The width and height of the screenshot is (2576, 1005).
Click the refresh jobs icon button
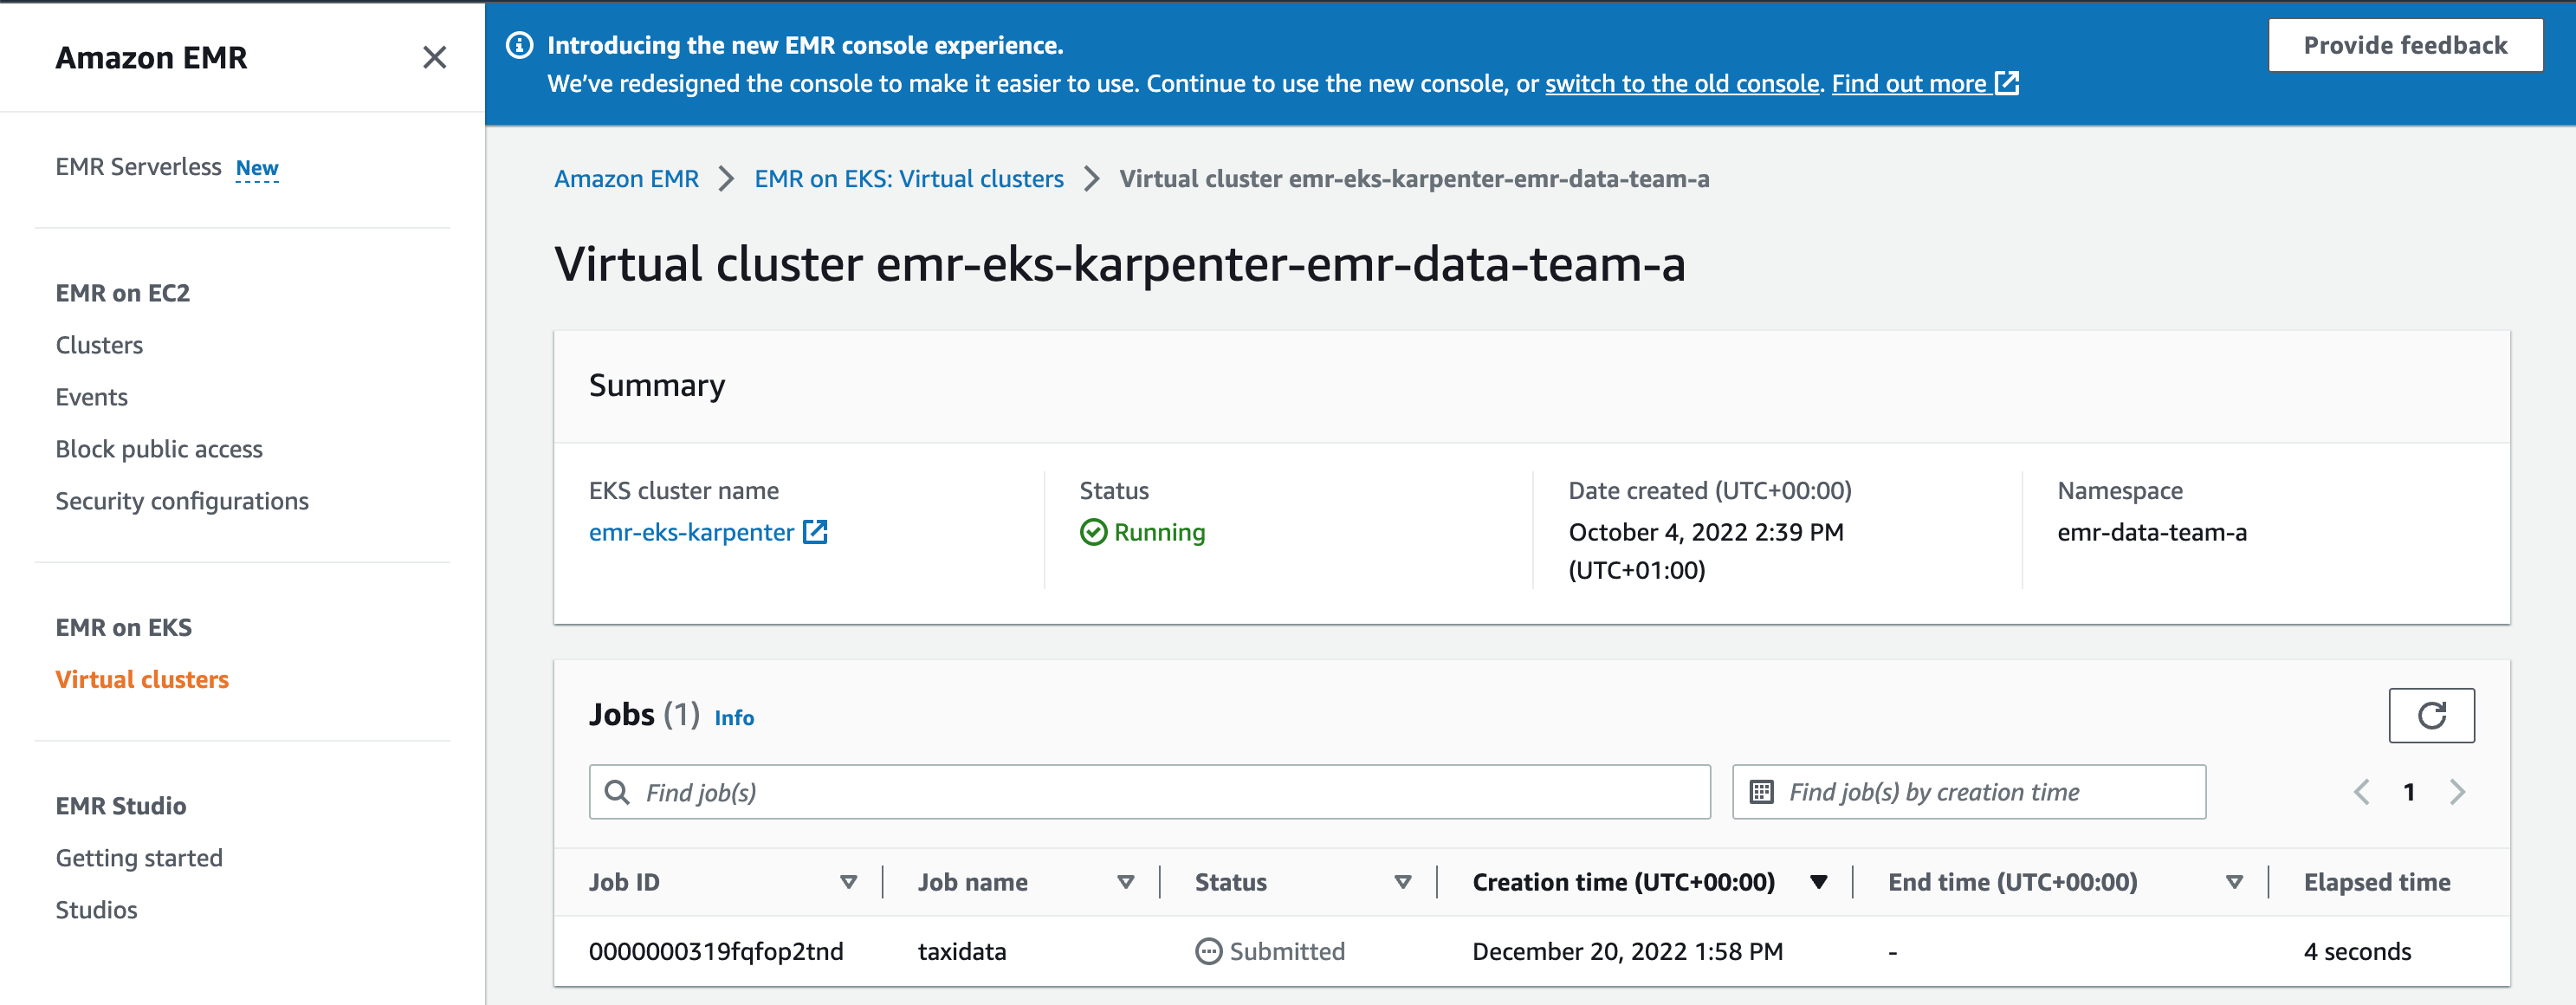click(2431, 715)
